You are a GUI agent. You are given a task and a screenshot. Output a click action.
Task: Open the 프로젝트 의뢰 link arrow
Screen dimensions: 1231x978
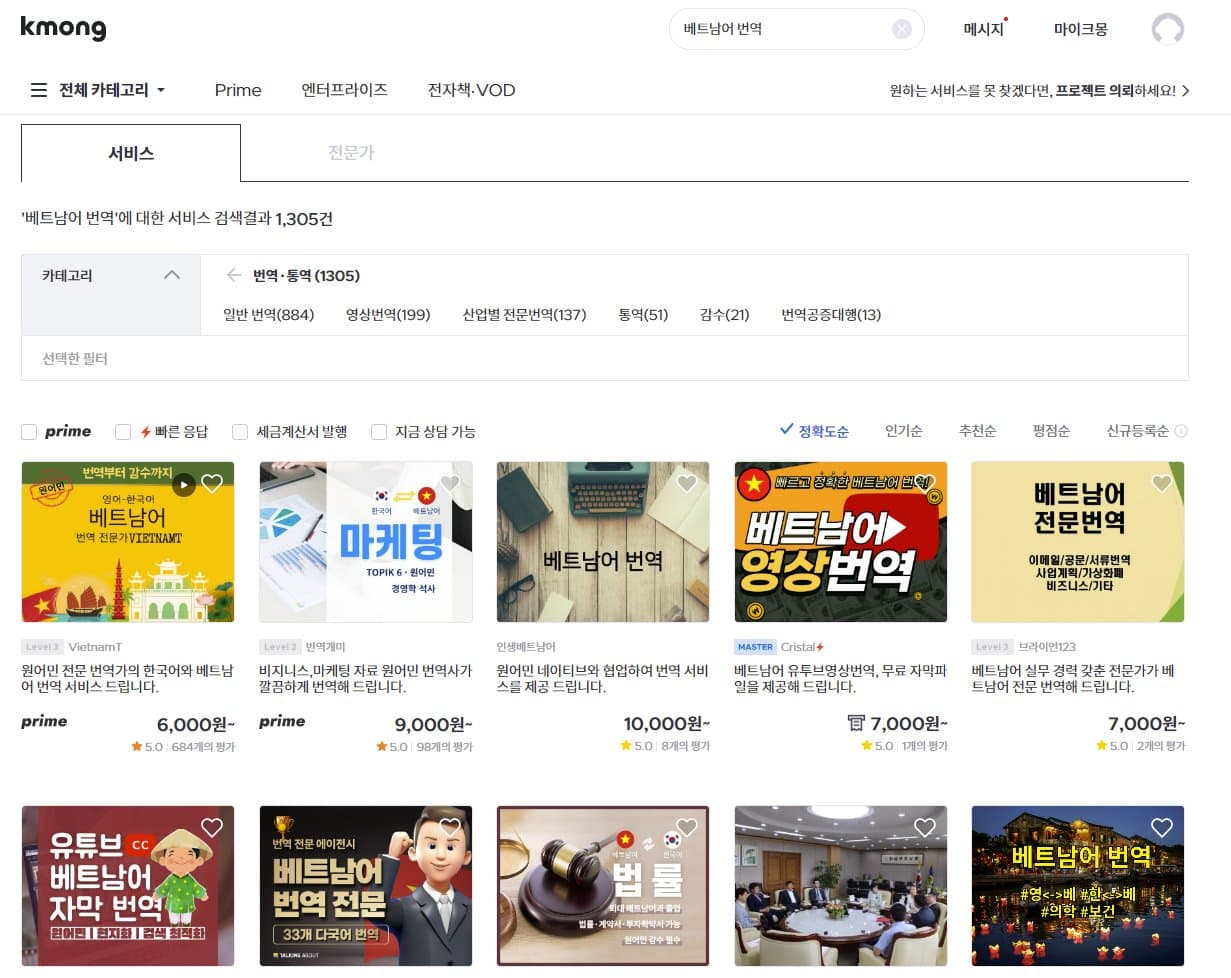(1185, 91)
